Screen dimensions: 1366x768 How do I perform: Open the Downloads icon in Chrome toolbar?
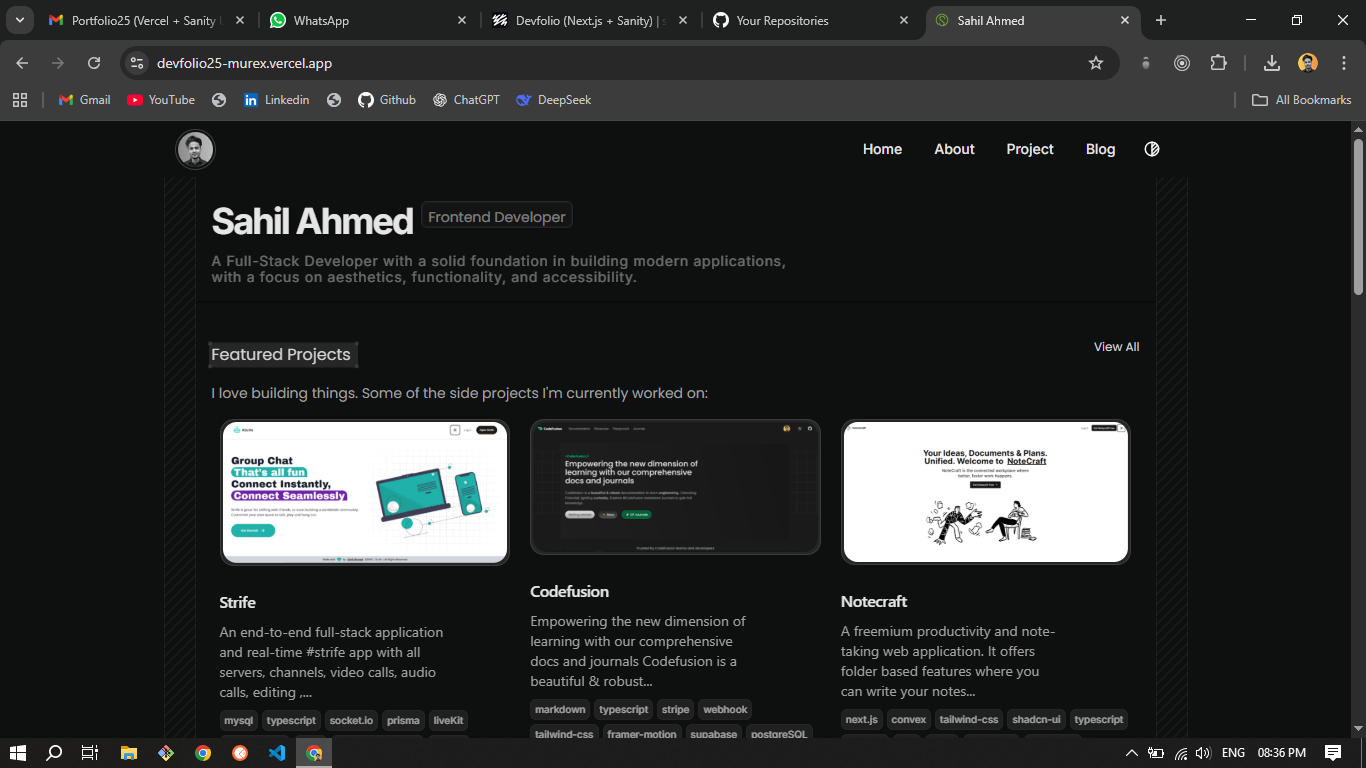coord(1272,63)
